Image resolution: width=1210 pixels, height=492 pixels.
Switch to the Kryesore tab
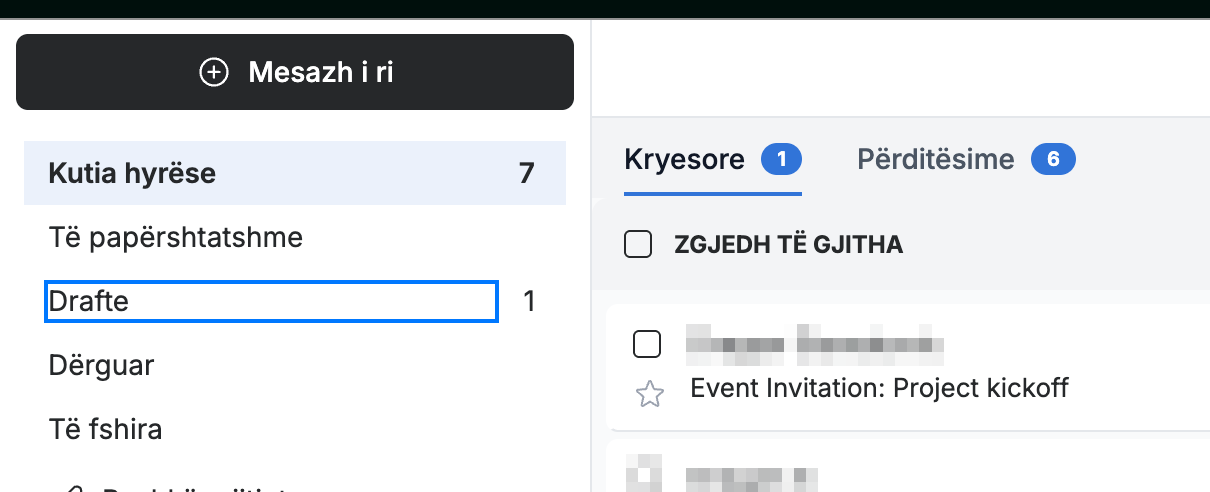point(684,159)
